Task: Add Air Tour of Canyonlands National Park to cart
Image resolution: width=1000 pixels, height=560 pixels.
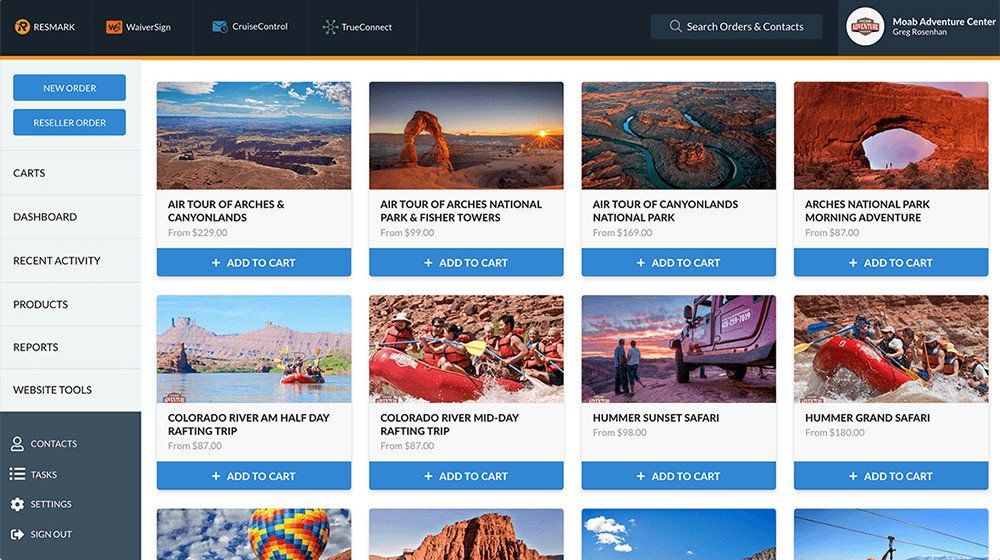Action: coord(679,262)
